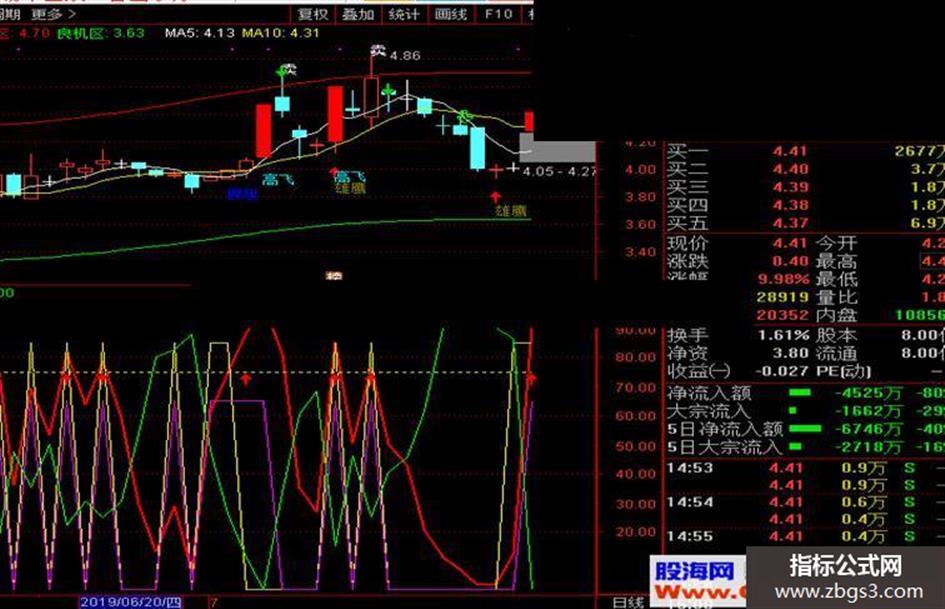The width and height of the screenshot is (945, 609).
Task: Click the 最高 label
Action: [837, 261]
